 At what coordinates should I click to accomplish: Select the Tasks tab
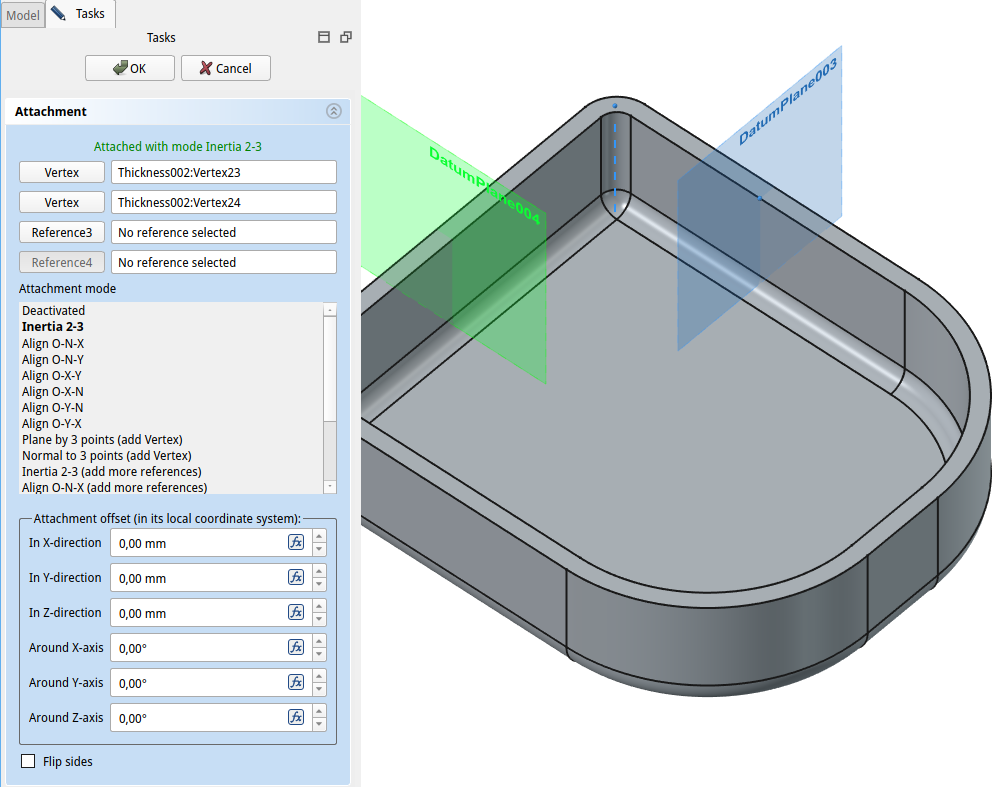click(x=82, y=14)
